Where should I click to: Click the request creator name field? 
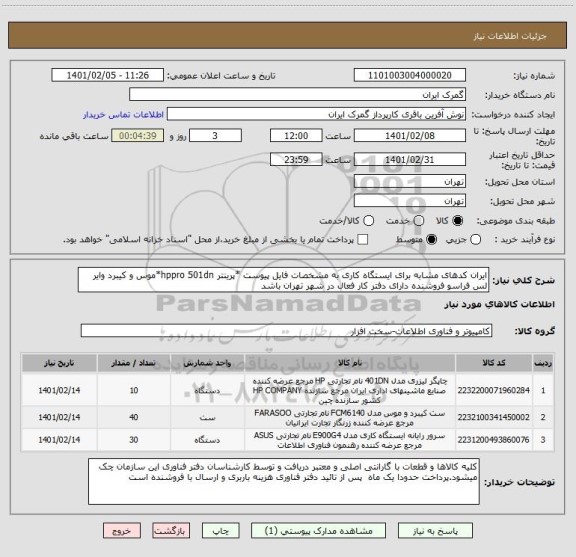(x=316, y=114)
